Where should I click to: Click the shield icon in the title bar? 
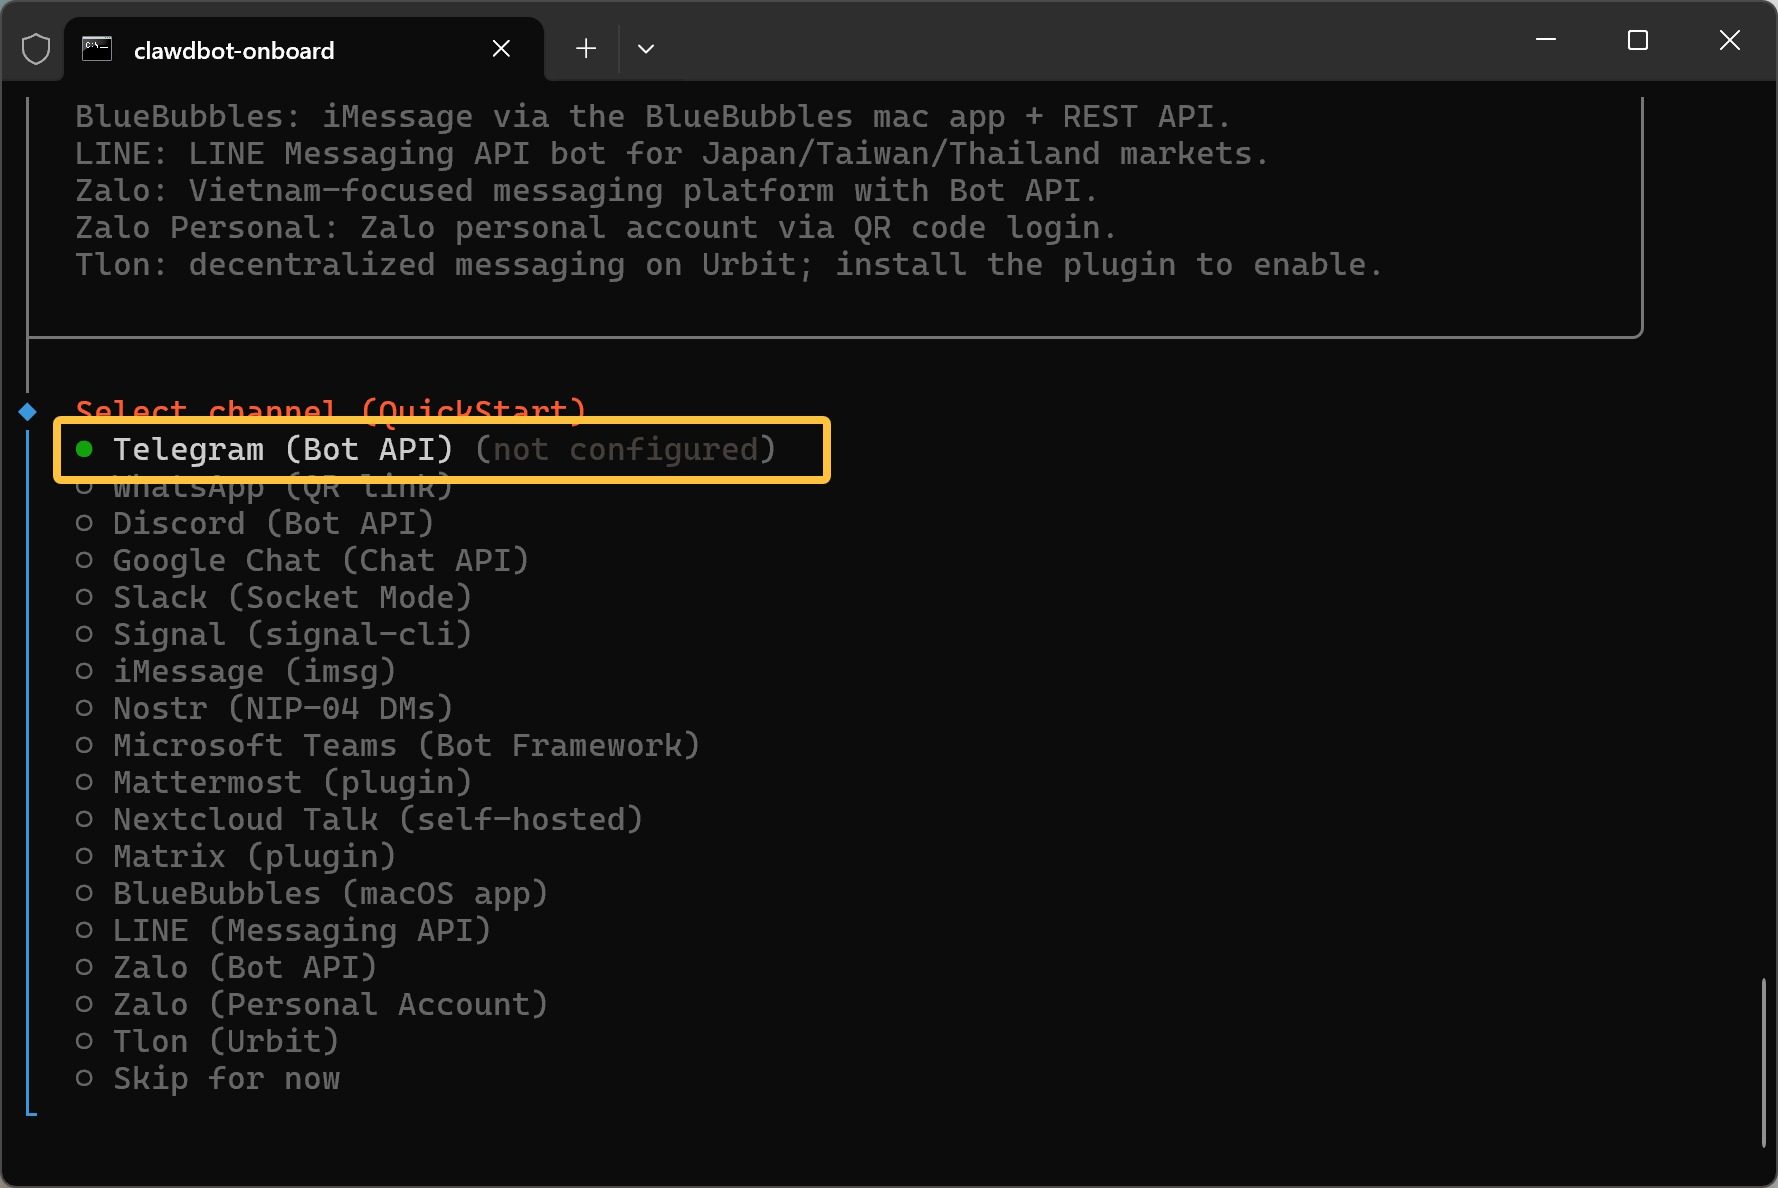tap(36, 49)
